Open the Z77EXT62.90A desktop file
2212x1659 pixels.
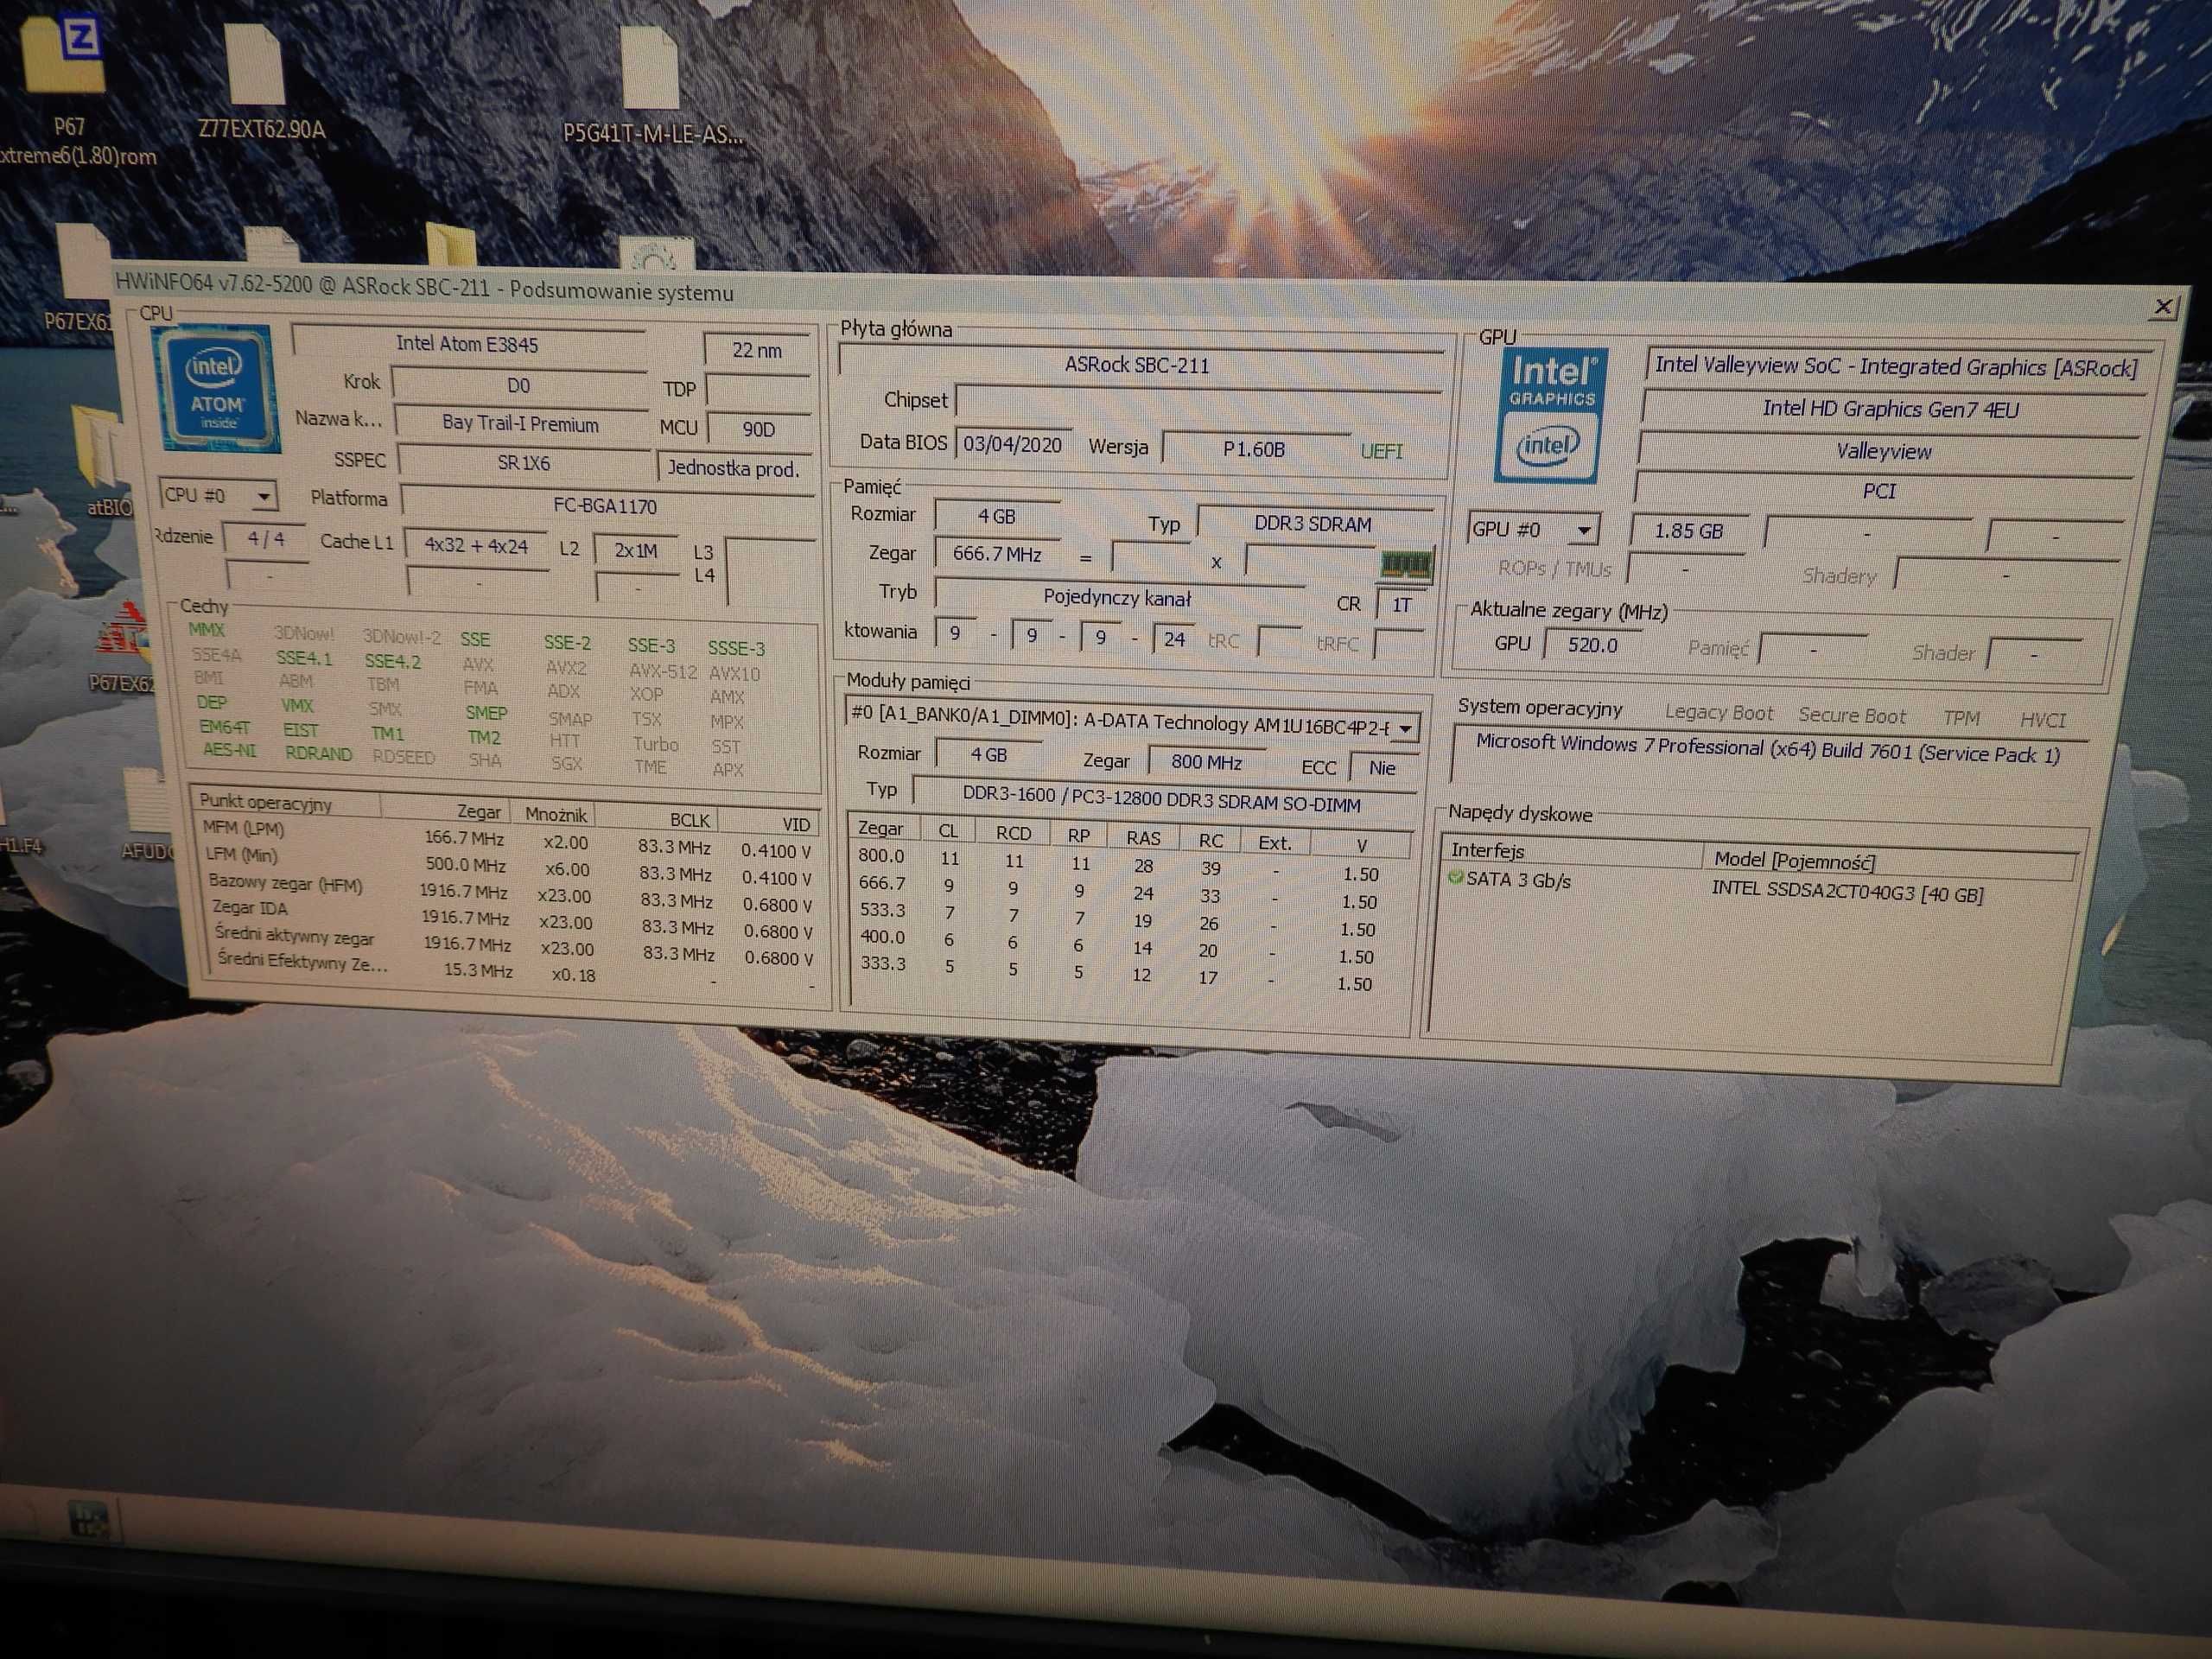tap(260, 84)
